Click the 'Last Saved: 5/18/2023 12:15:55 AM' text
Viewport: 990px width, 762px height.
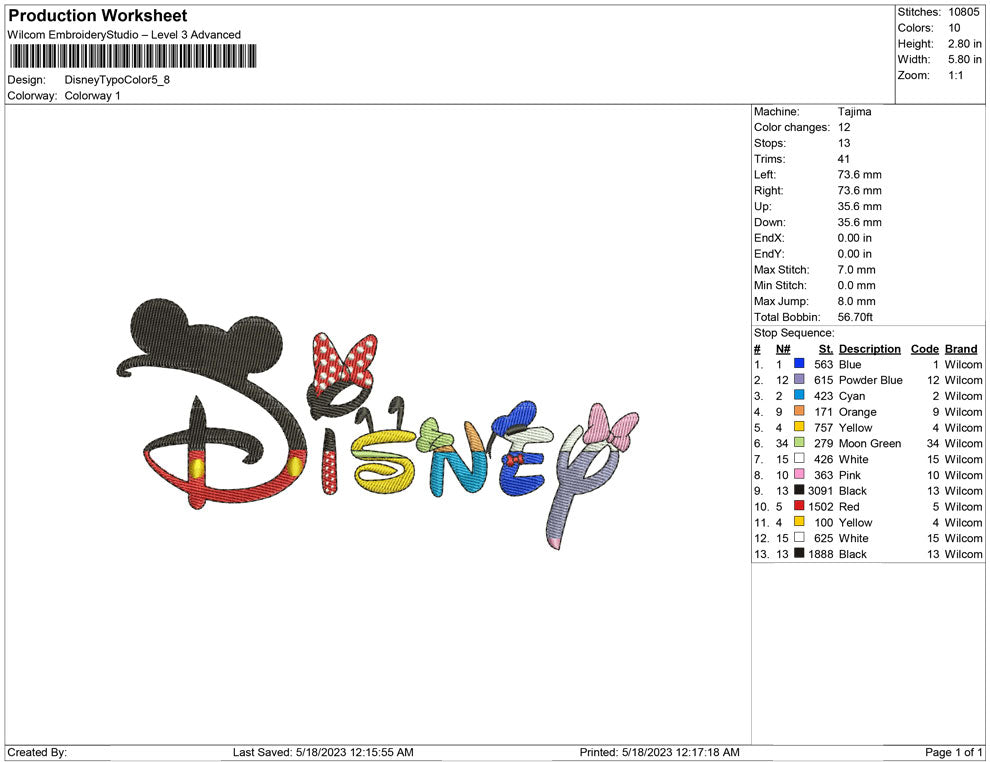pyautogui.click(x=323, y=752)
